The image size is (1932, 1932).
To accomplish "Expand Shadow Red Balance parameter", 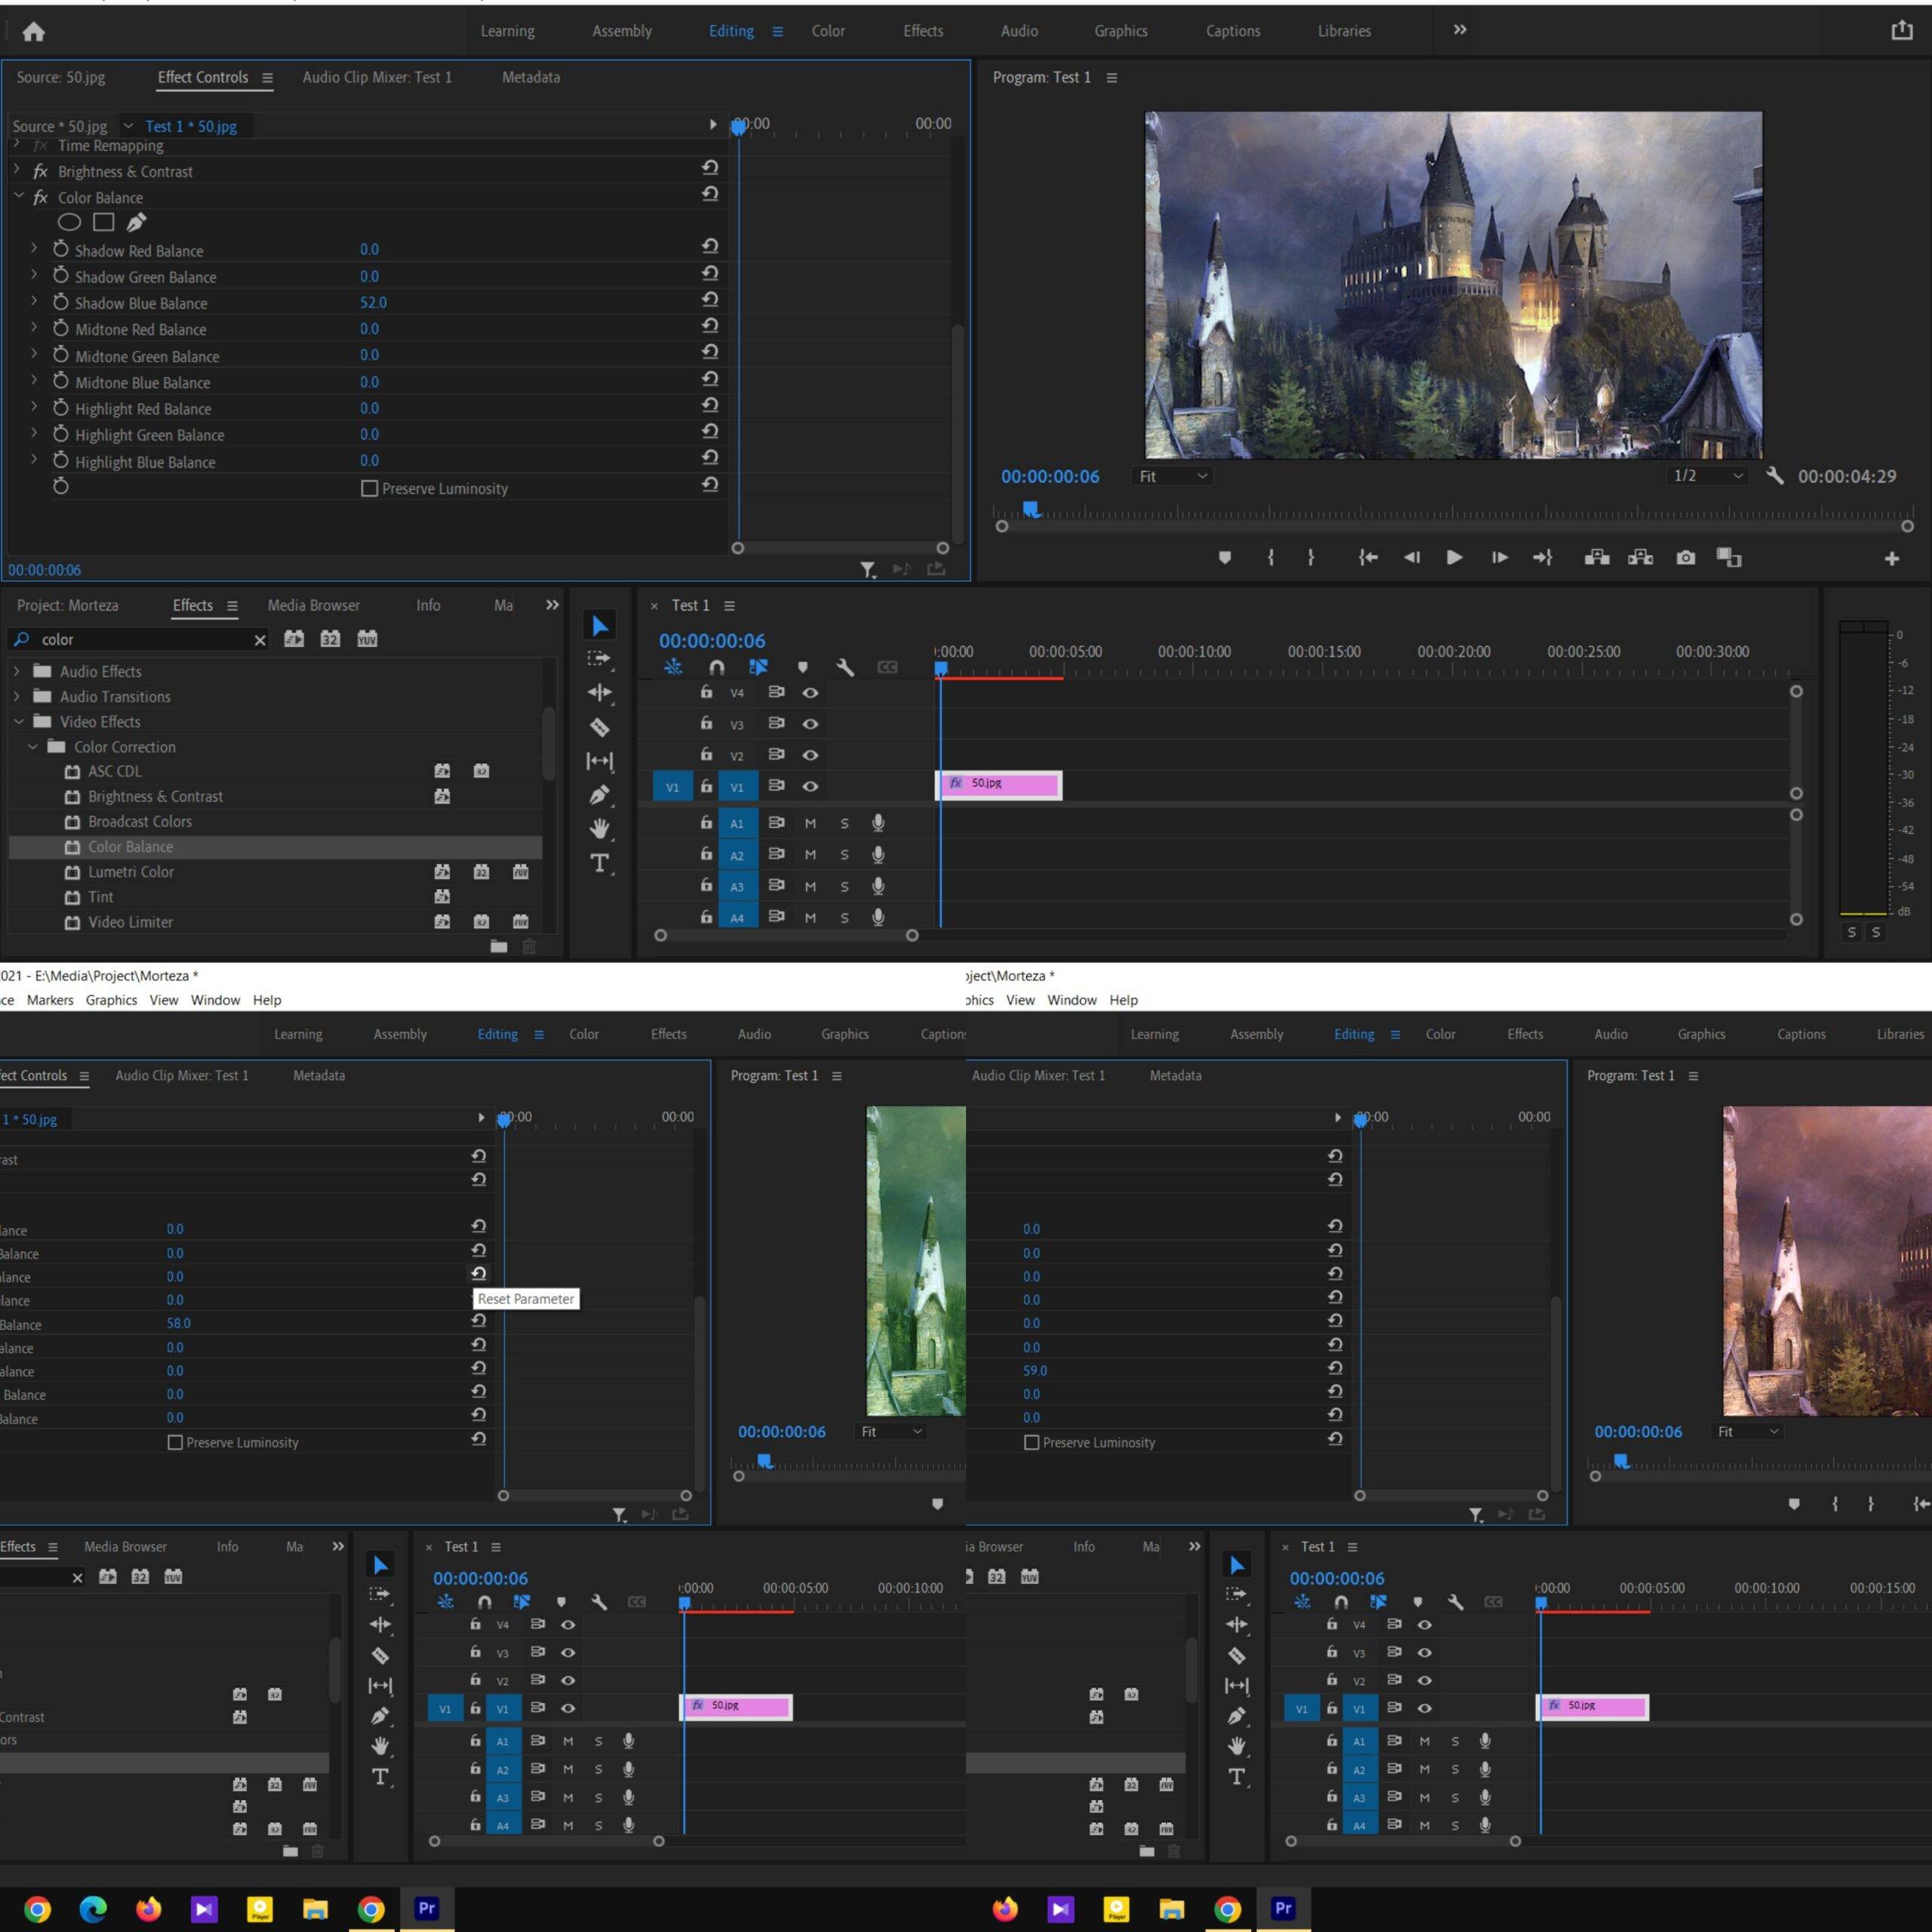I will pyautogui.click(x=34, y=251).
